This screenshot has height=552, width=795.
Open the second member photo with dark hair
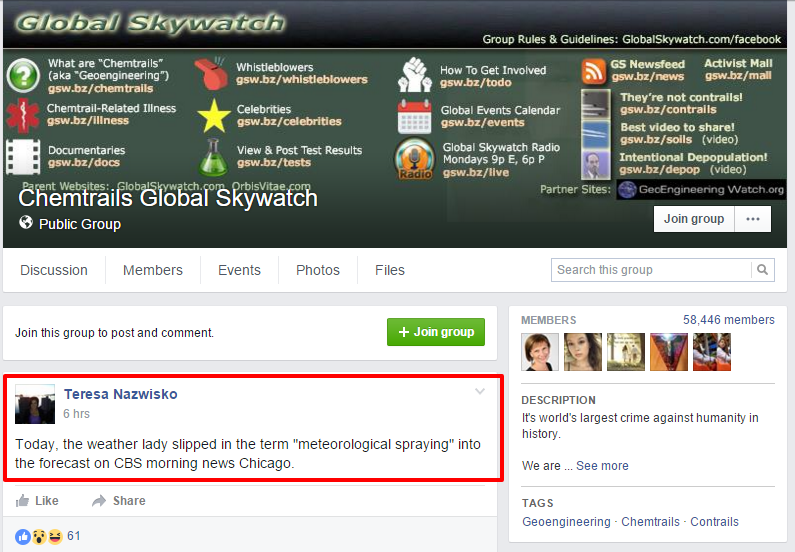583,352
